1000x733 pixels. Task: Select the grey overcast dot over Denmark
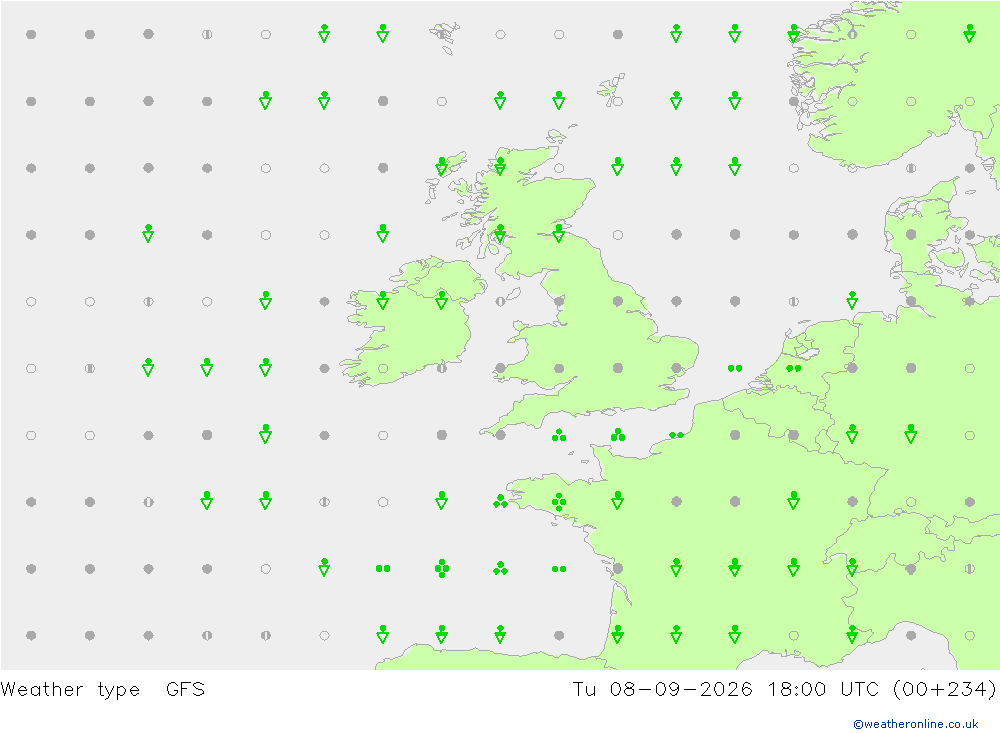tap(911, 235)
